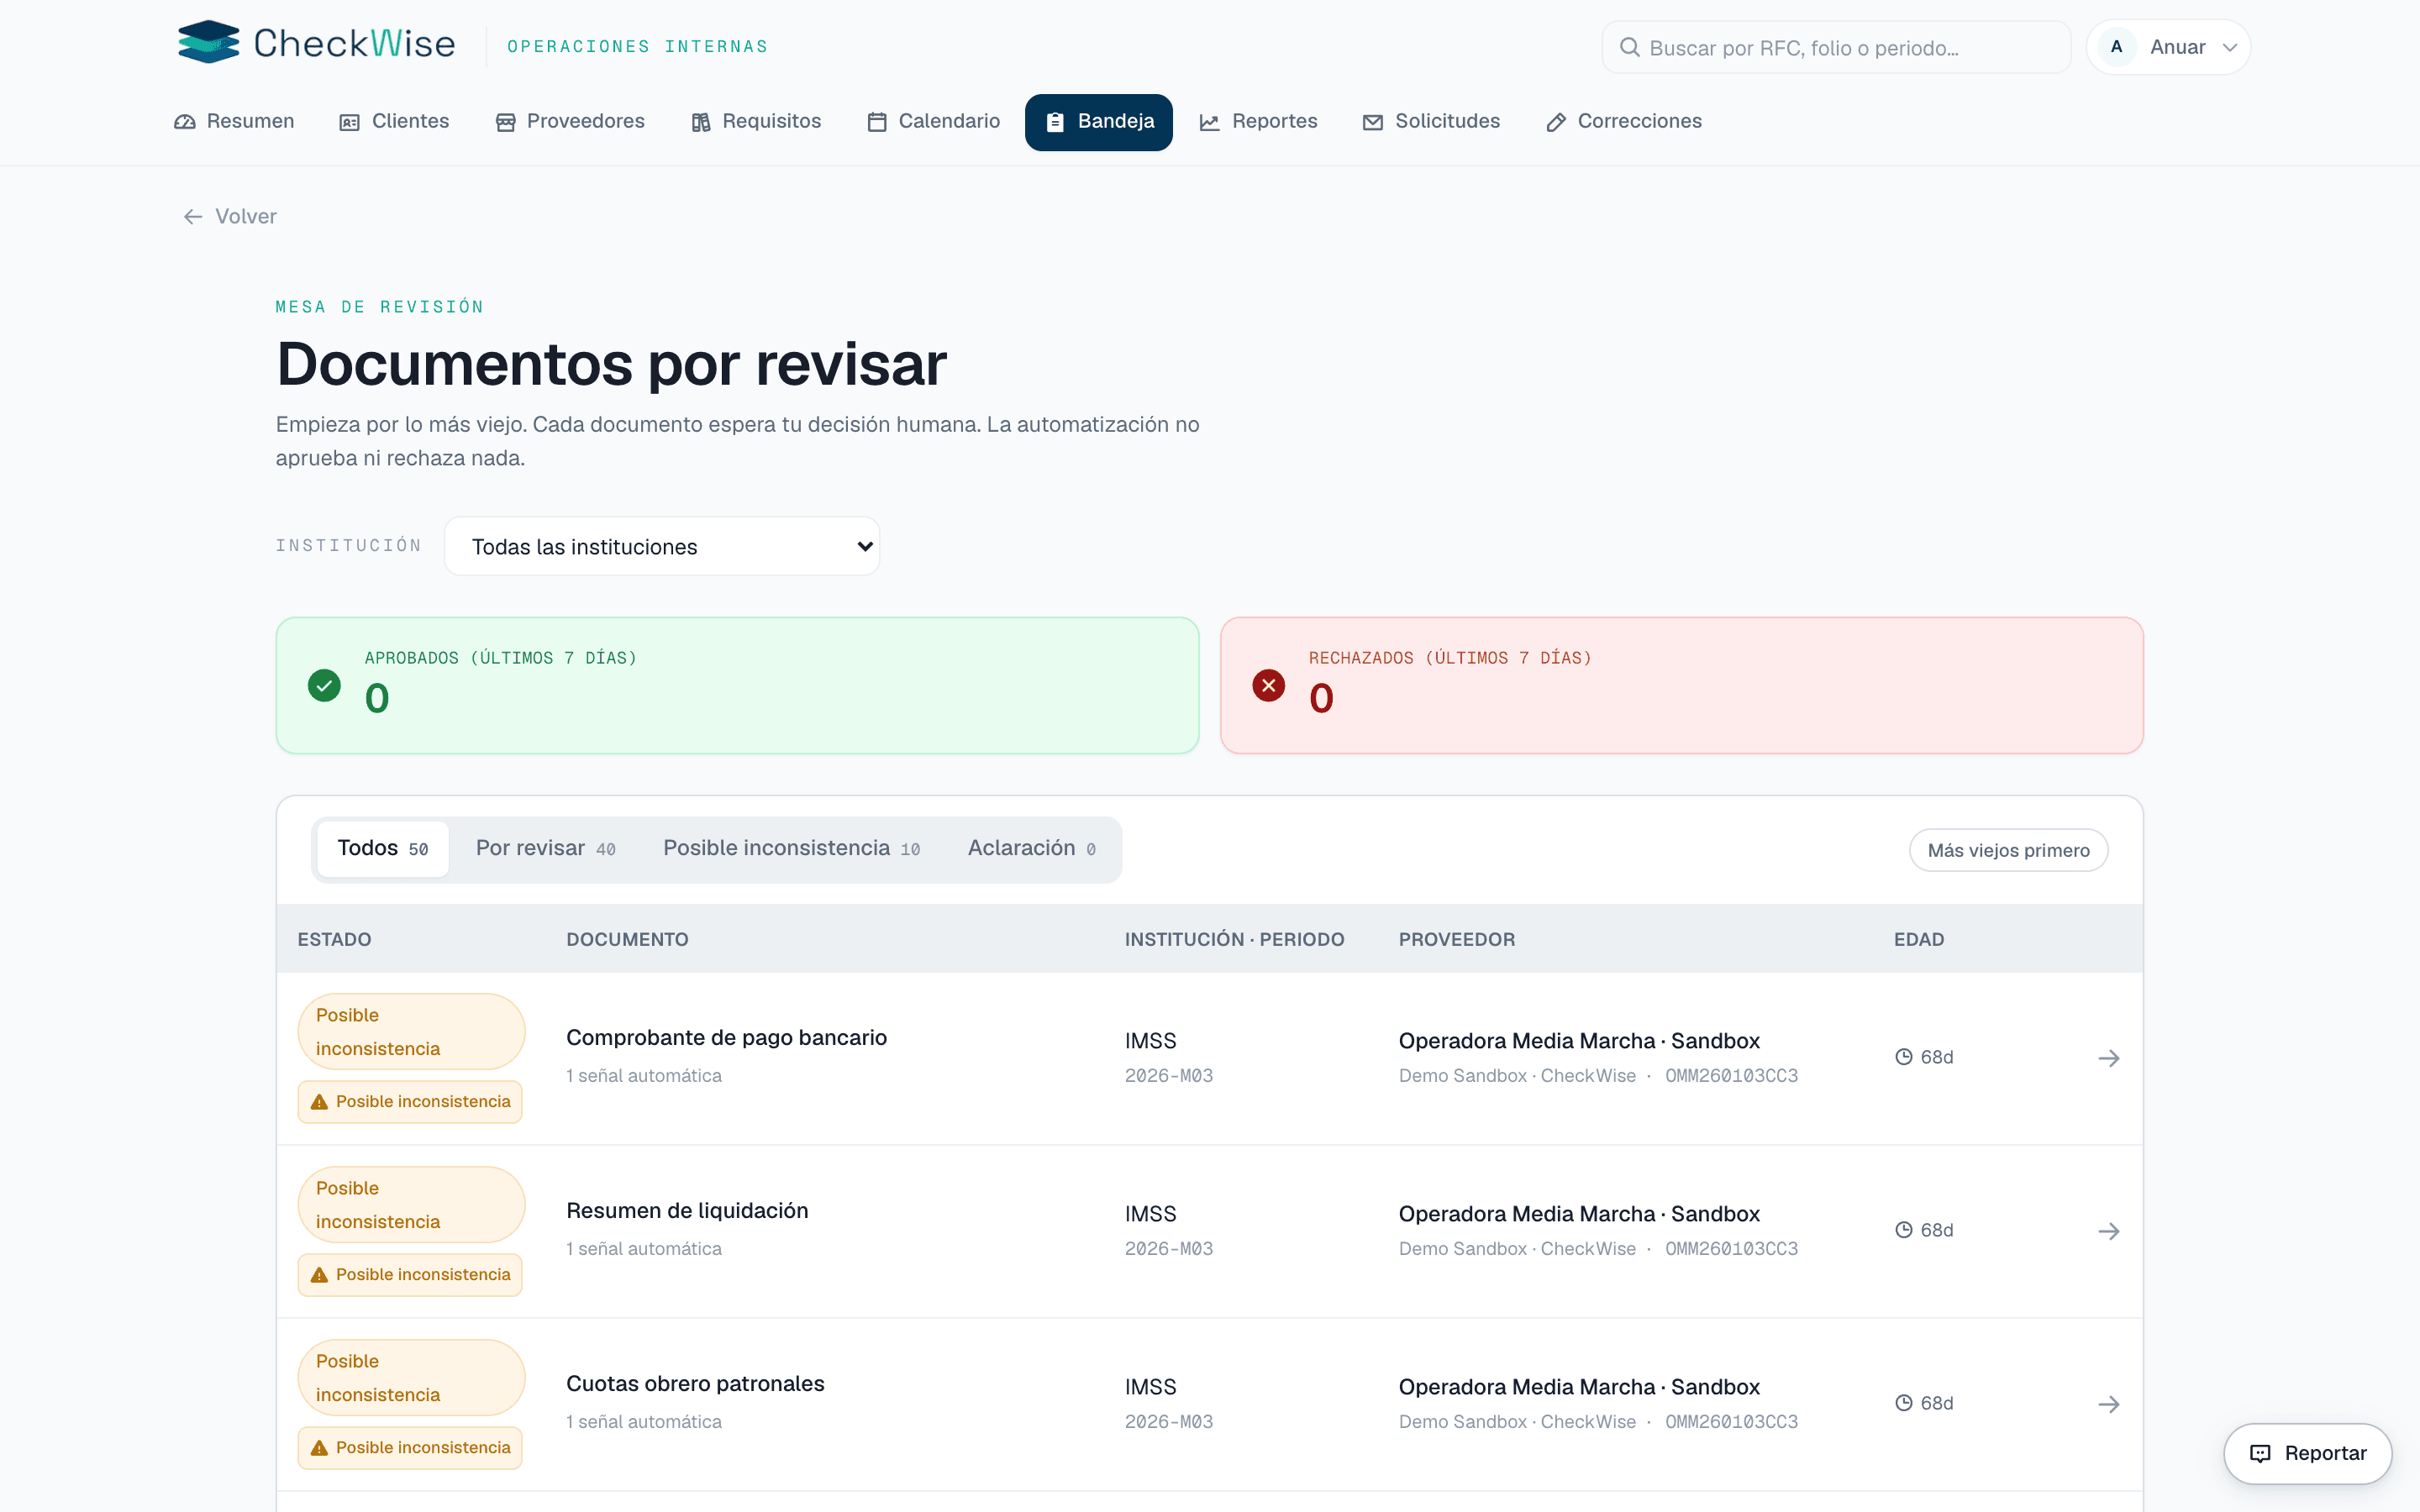The width and height of the screenshot is (2420, 1512).
Task: Open the Solicitudes section
Action: tap(1432, 122)
